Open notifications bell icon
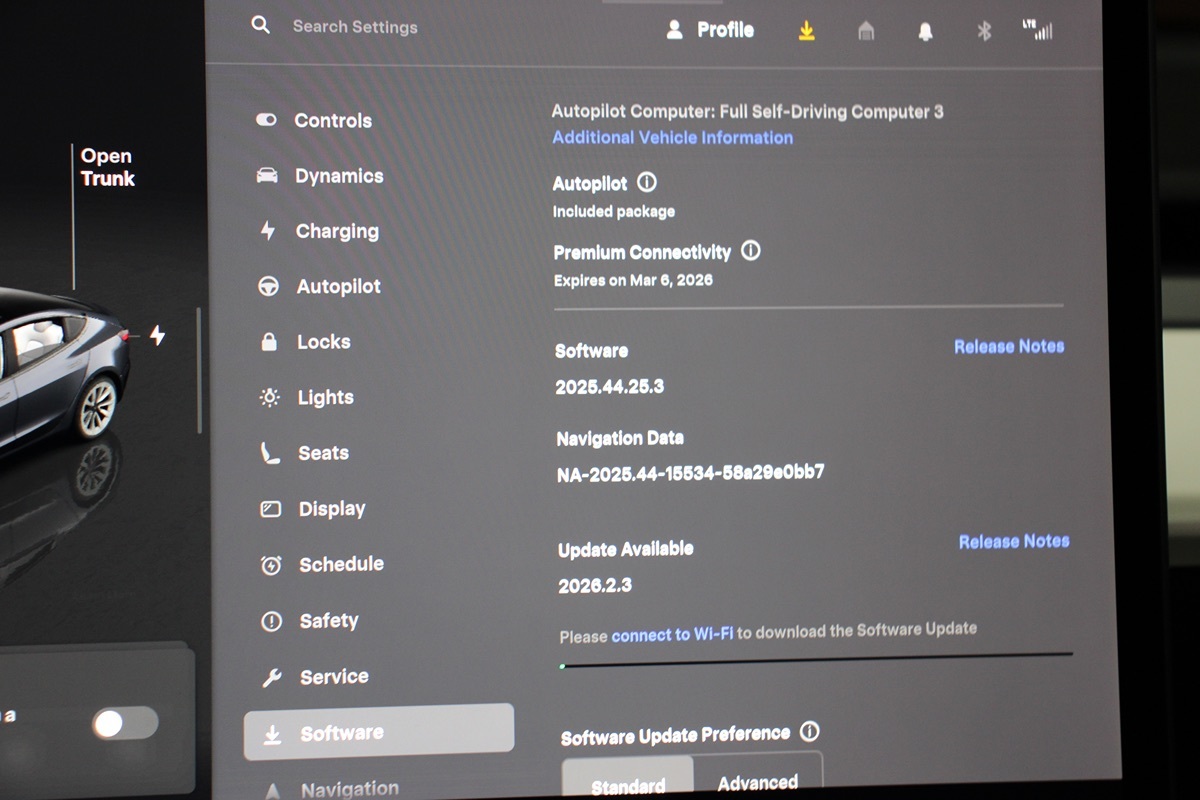Viewport: 1200px width, 800px height. coord(925,32)
